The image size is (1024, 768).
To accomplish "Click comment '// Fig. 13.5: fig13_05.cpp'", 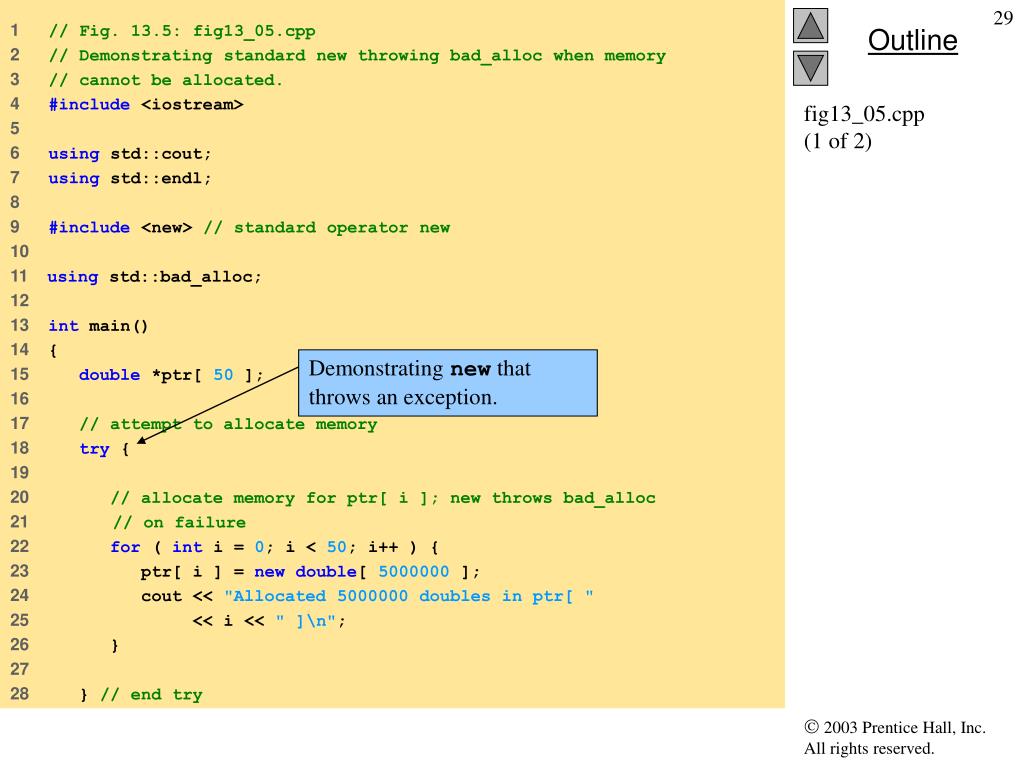I will pos(182,31).
